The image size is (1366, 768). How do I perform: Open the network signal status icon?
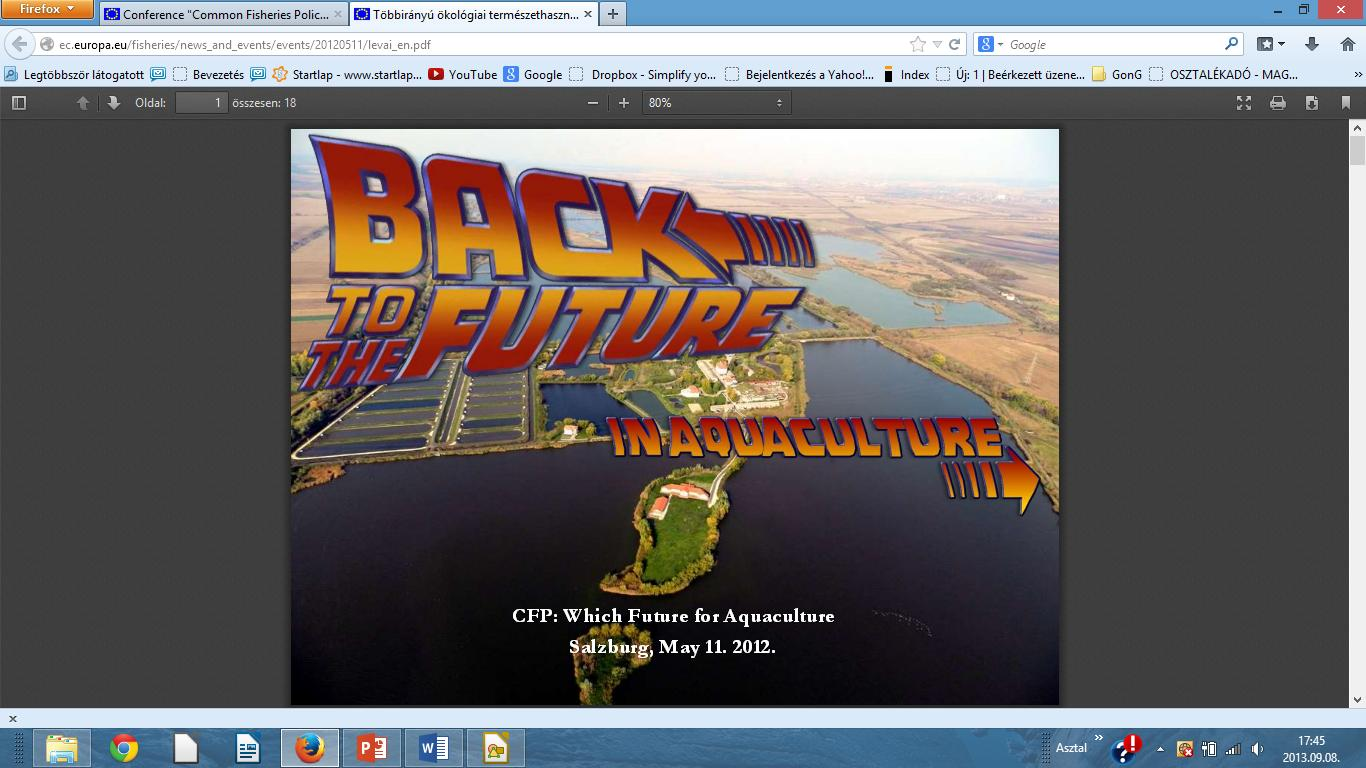pos(1233,749)
